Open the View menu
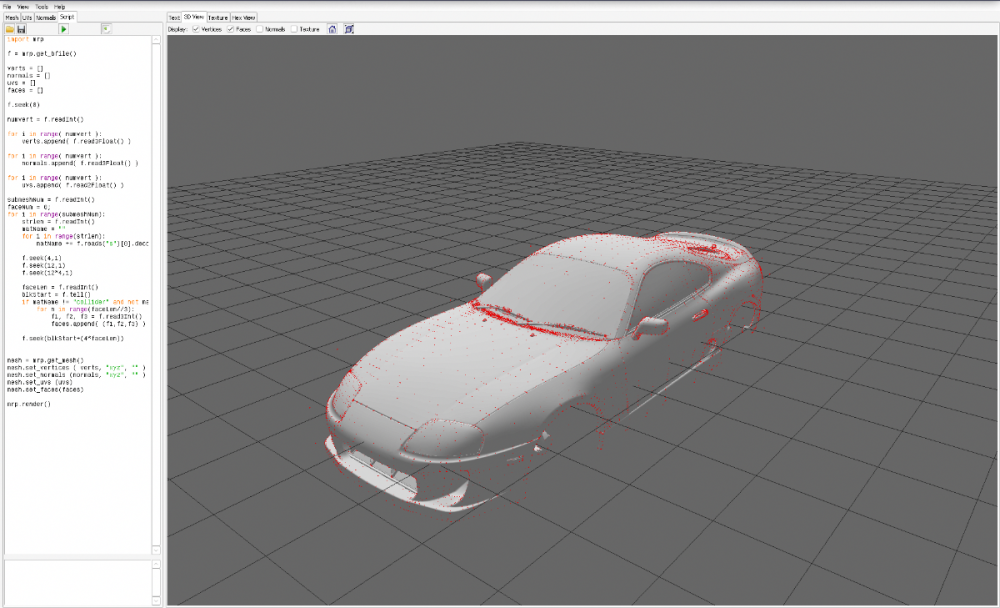The height and width of the screenshot is (608, 1000). click(23, 6)
